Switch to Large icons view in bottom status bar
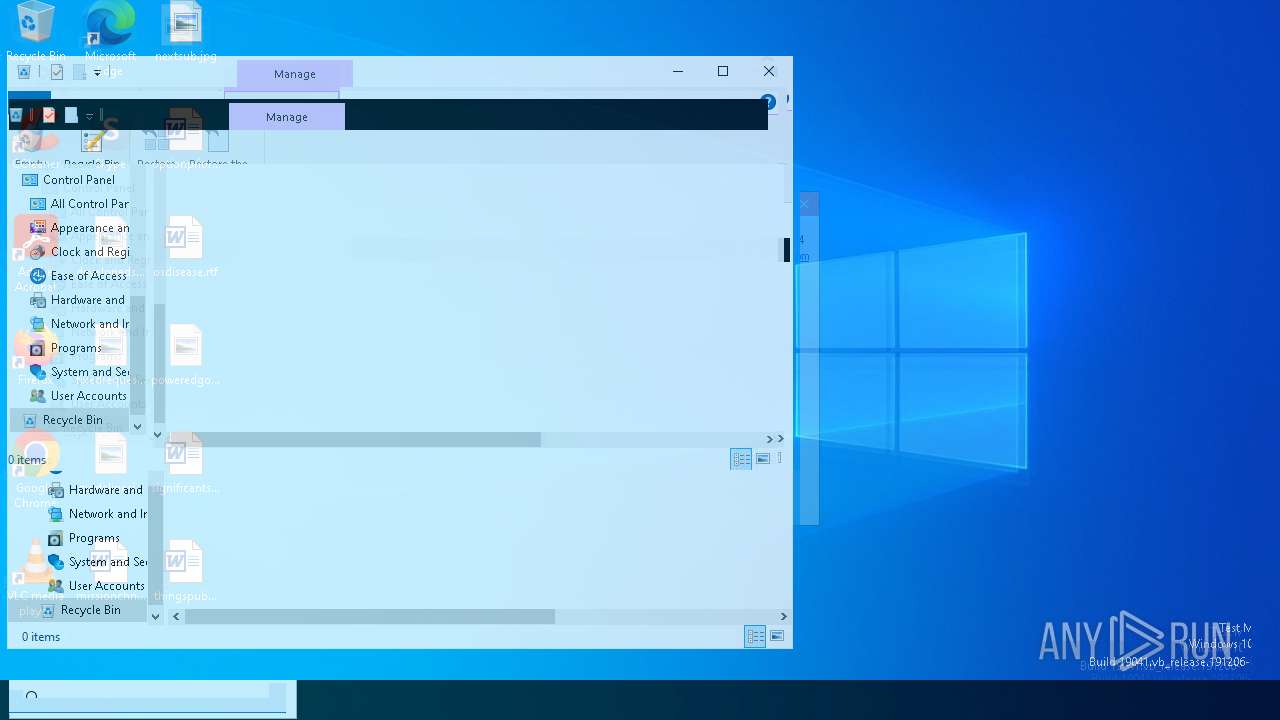The width and height of the screenshot is (1280, 720). tap(777, 636)
